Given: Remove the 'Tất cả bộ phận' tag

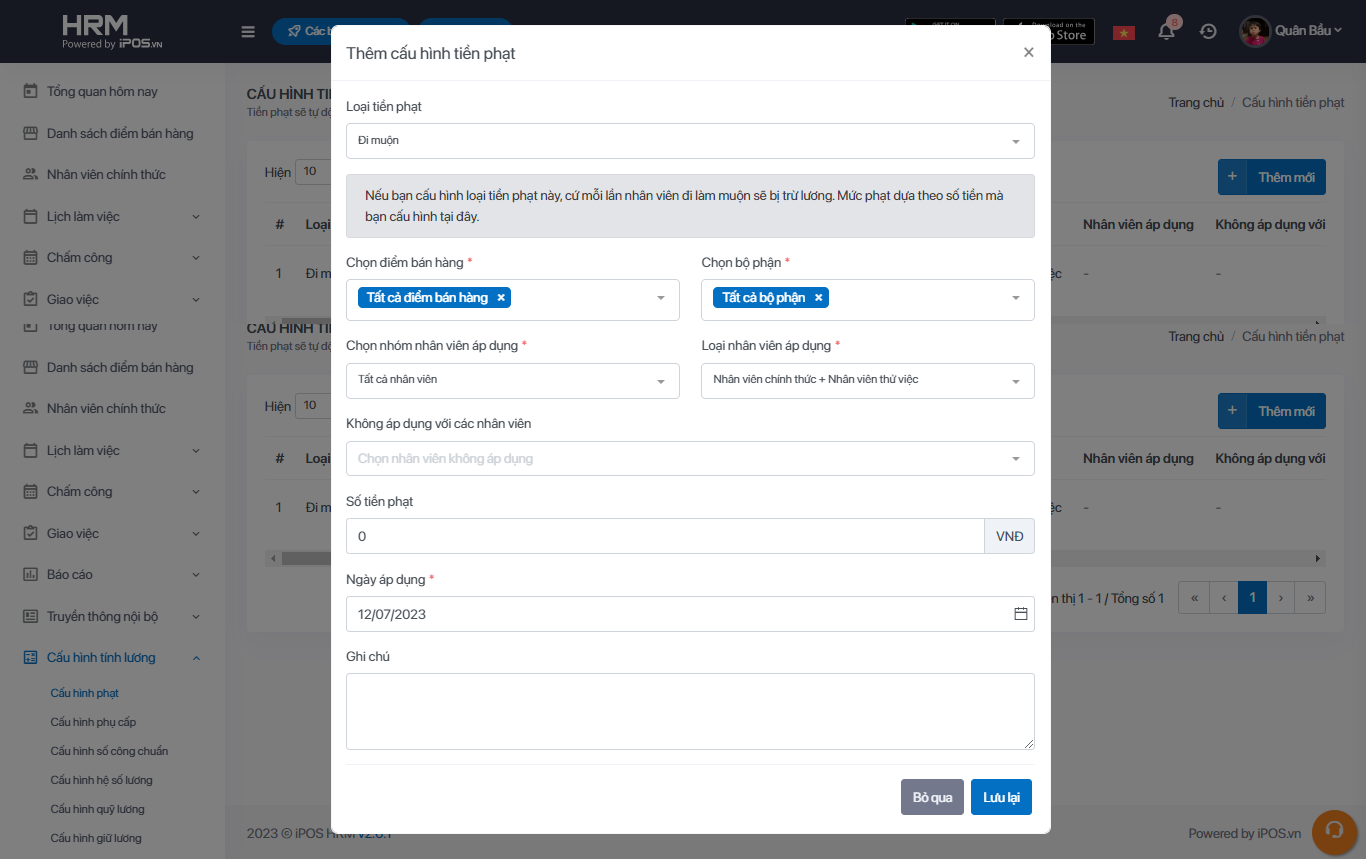Looking at the screenshot, I should click(818, 298).
